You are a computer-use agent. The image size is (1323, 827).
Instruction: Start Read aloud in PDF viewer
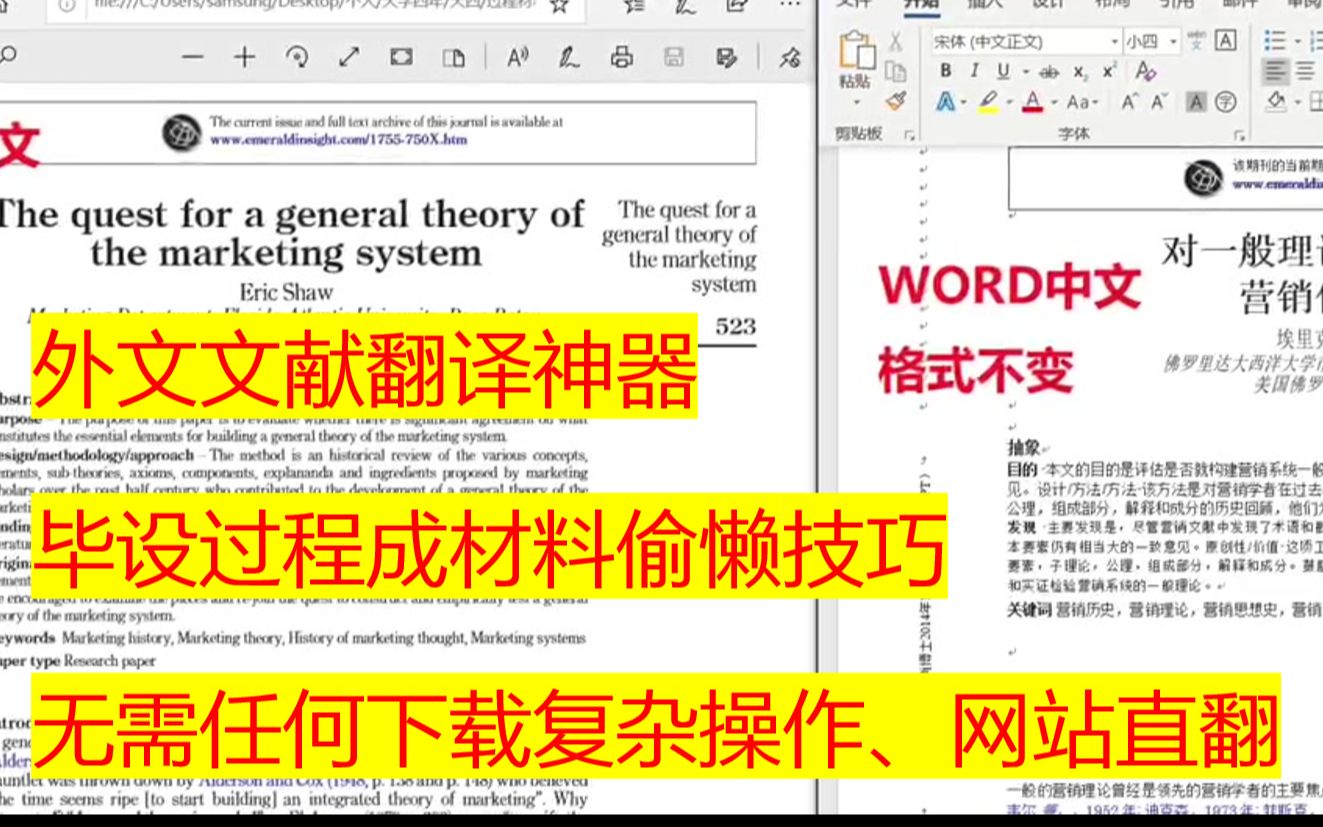(x=517, y=57)
